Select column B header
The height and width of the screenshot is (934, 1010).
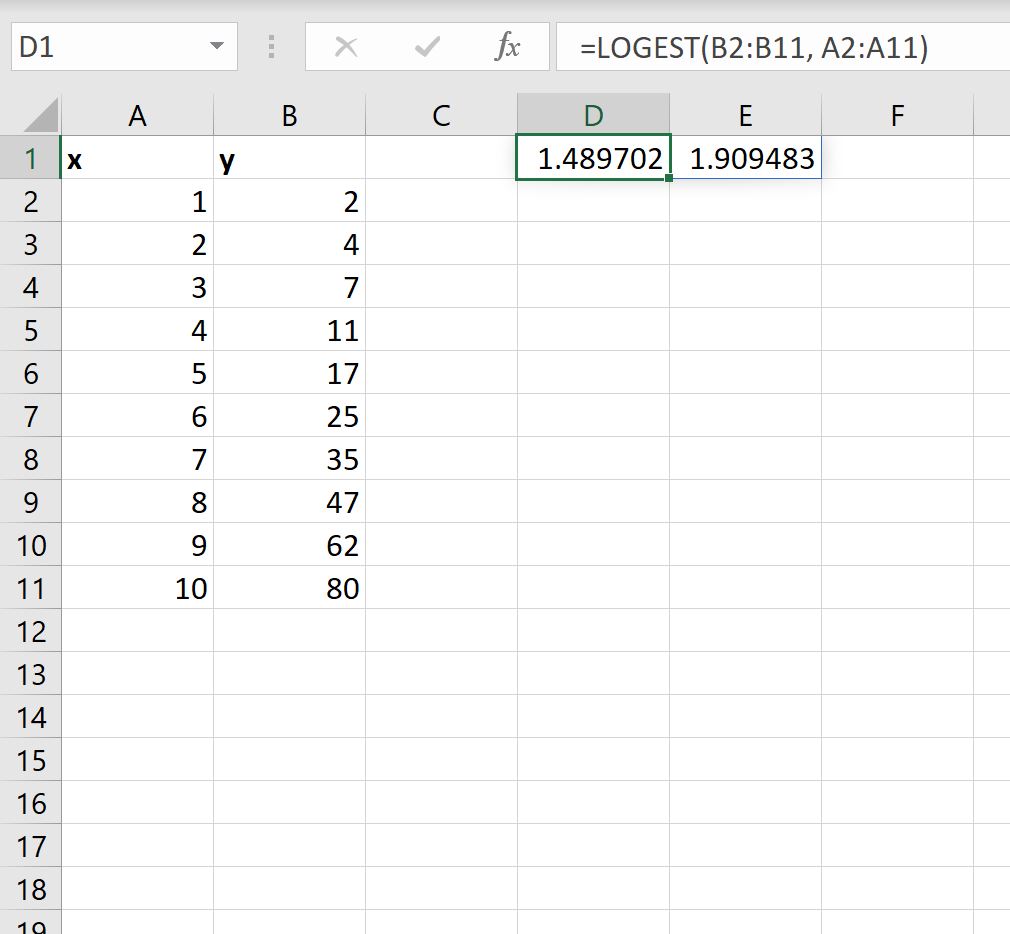289,115
